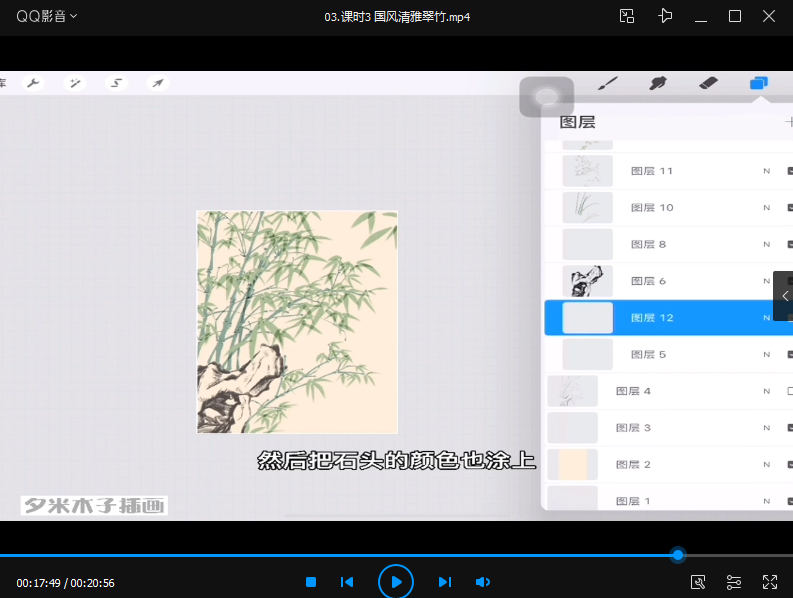Click the blue layers panel icon
The height and width of the screenshot is (598, 793).
(x=759, y=83)
